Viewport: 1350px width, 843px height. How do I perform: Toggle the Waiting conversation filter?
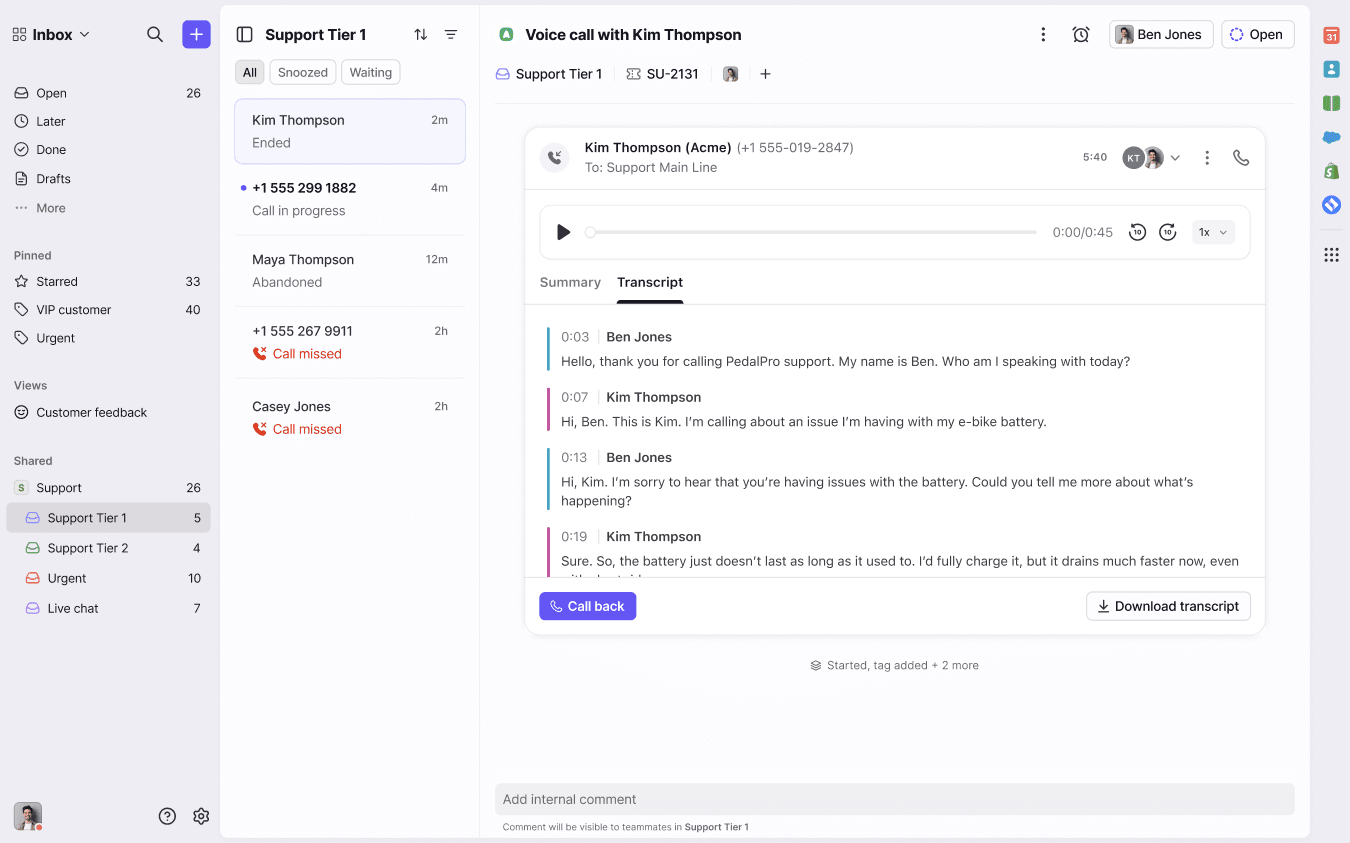pyautogui.click(x=370, y=71)
